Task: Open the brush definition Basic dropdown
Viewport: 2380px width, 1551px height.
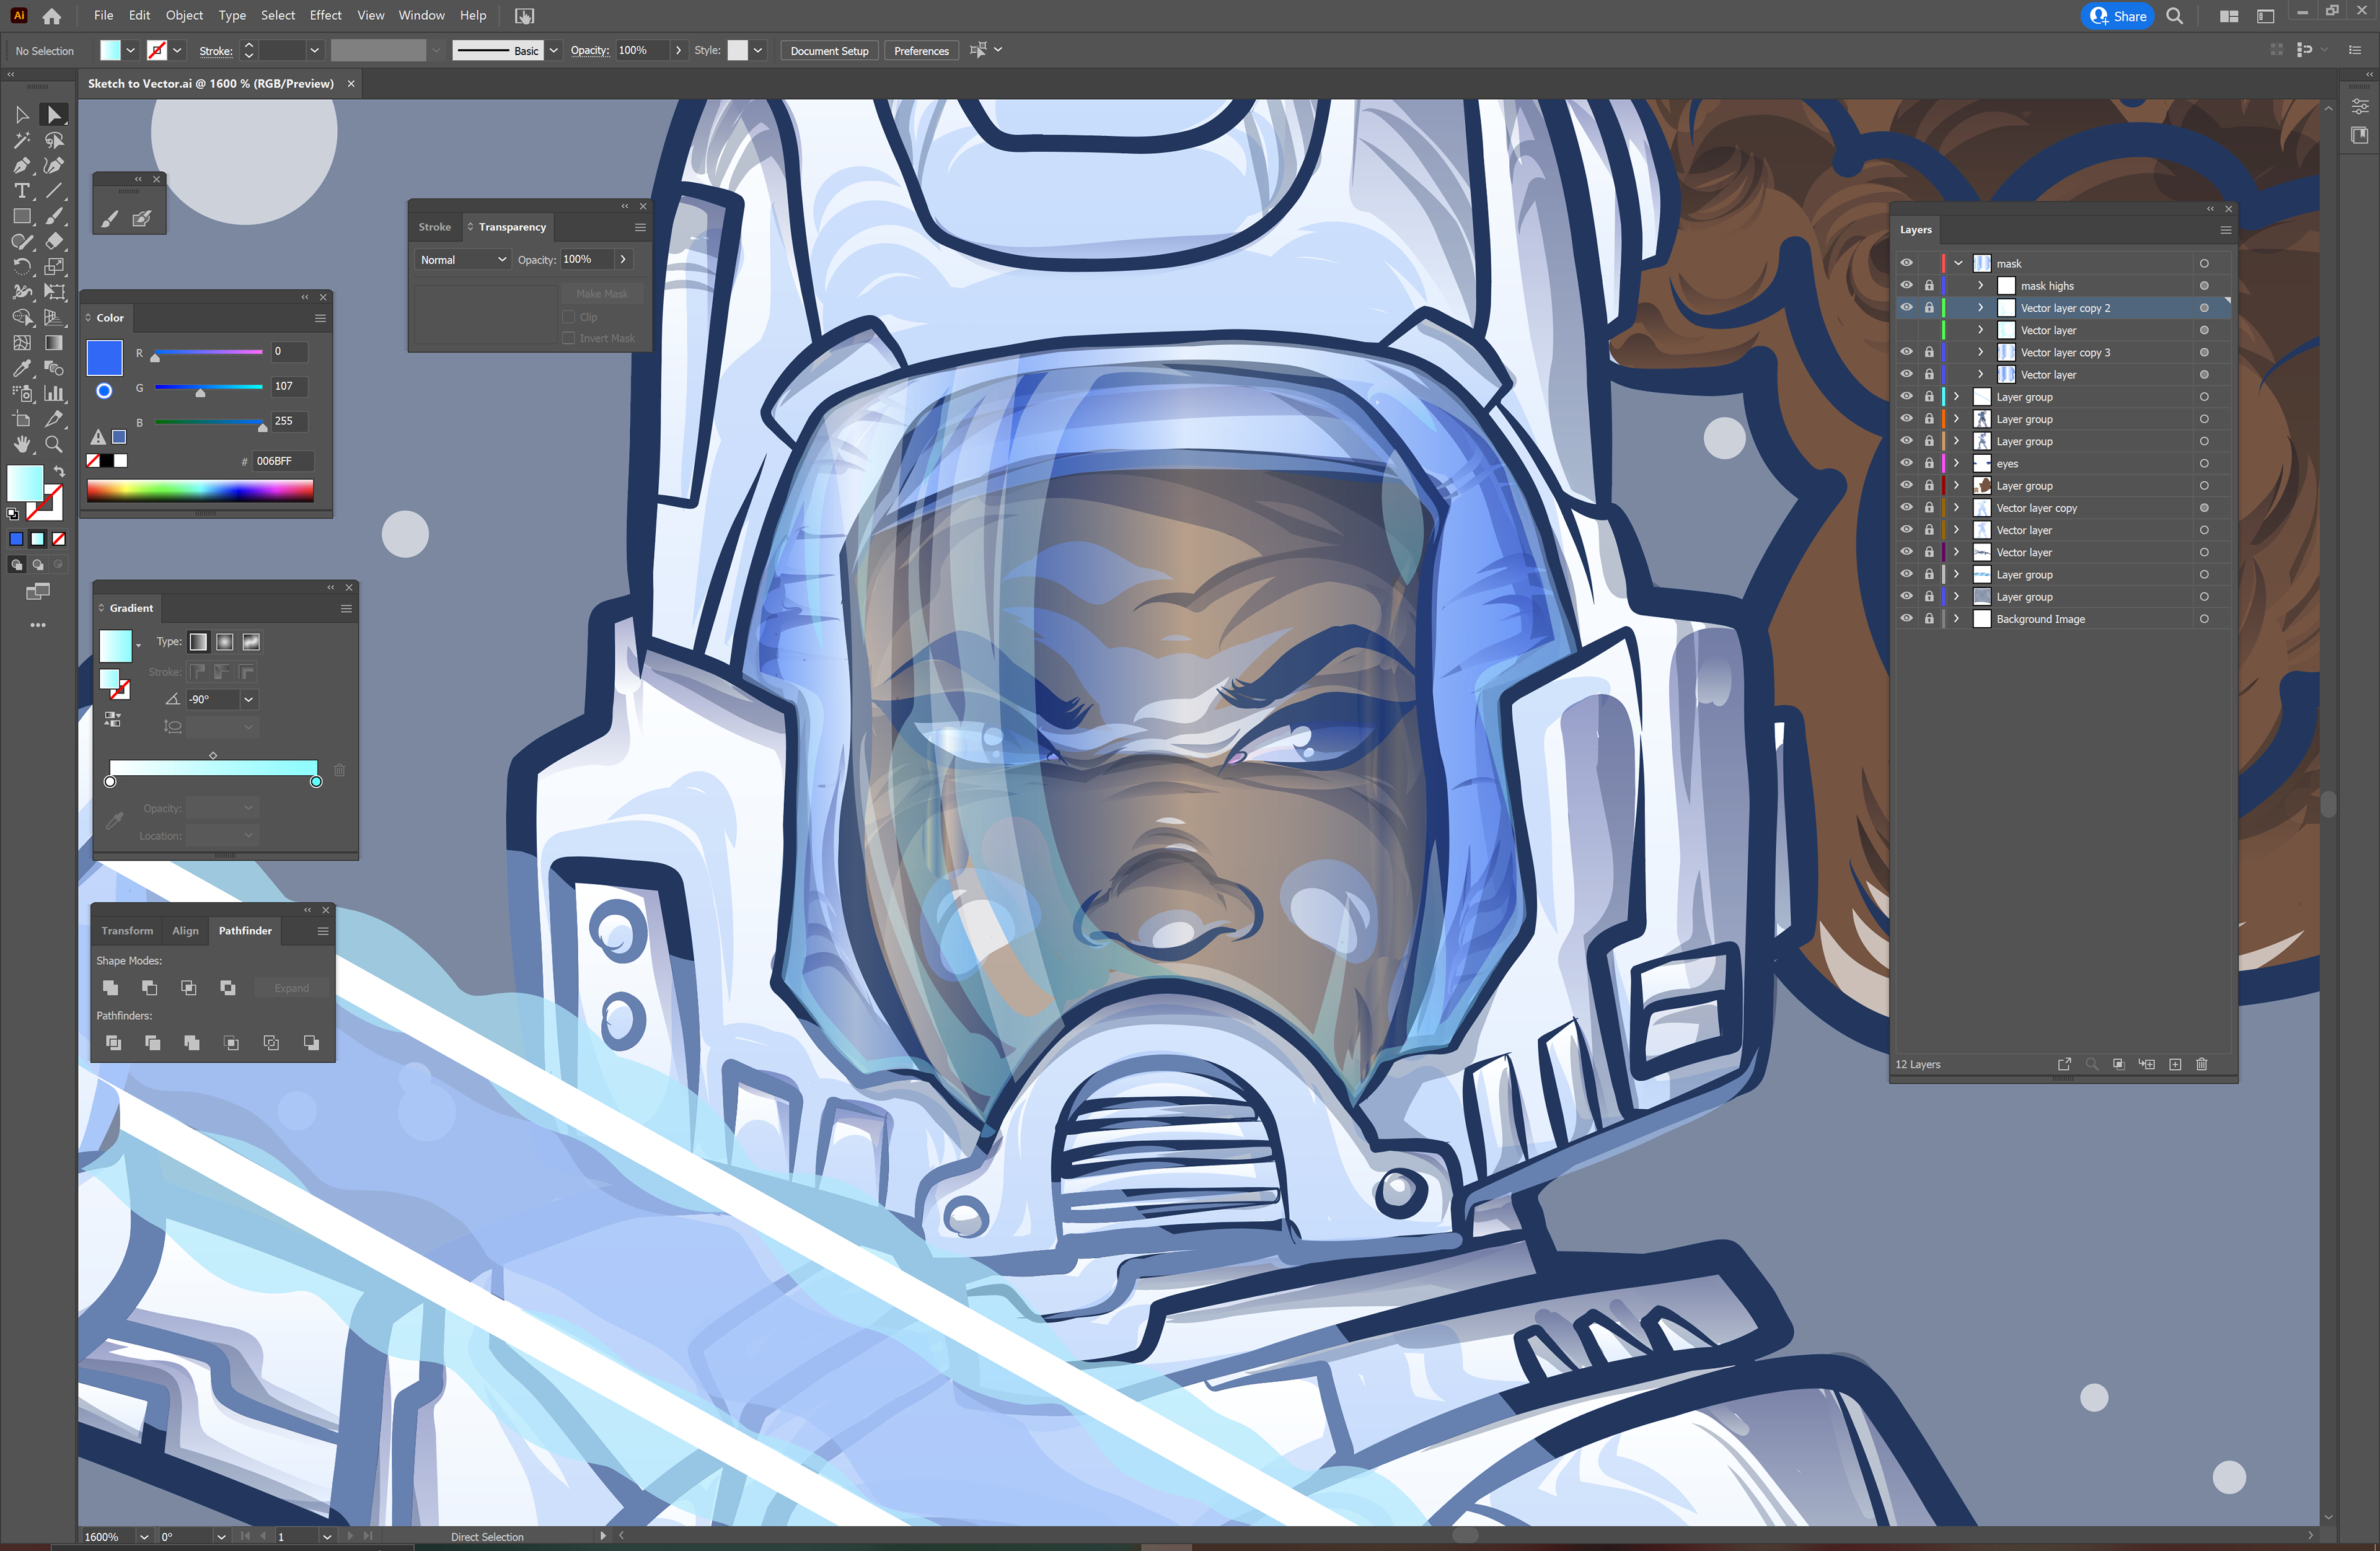Action: click(553, 50)
